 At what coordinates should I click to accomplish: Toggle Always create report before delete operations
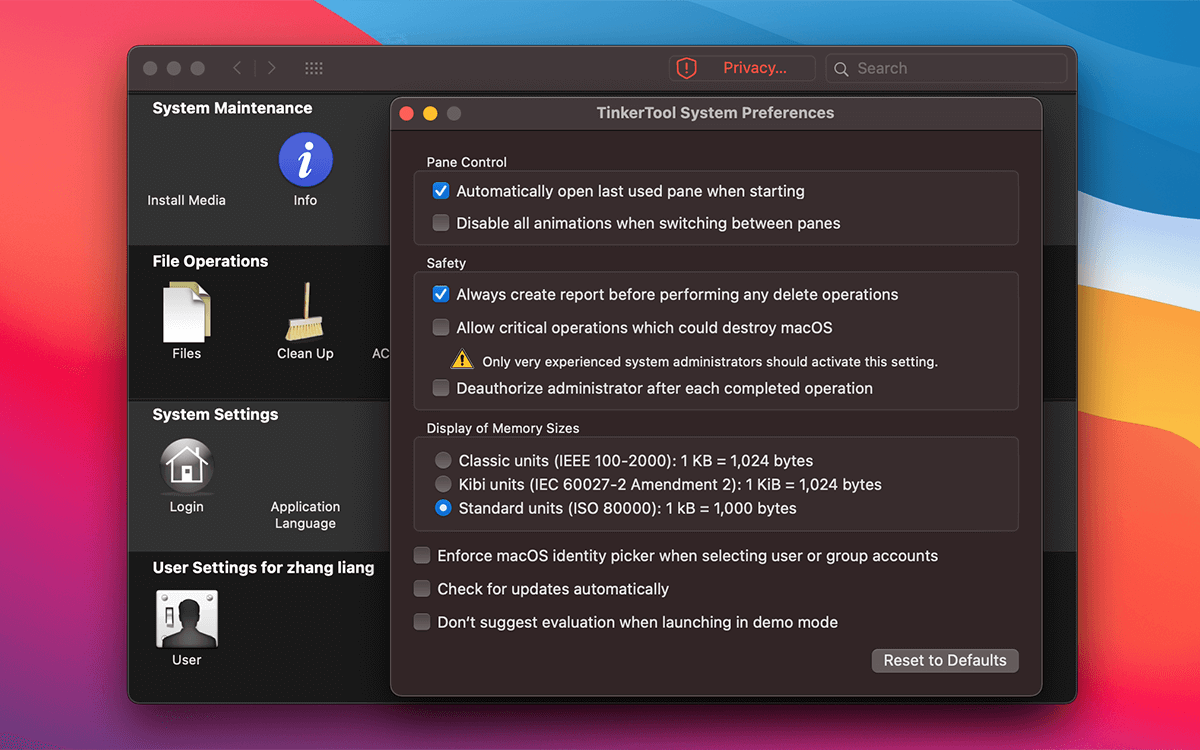[441, 295]
